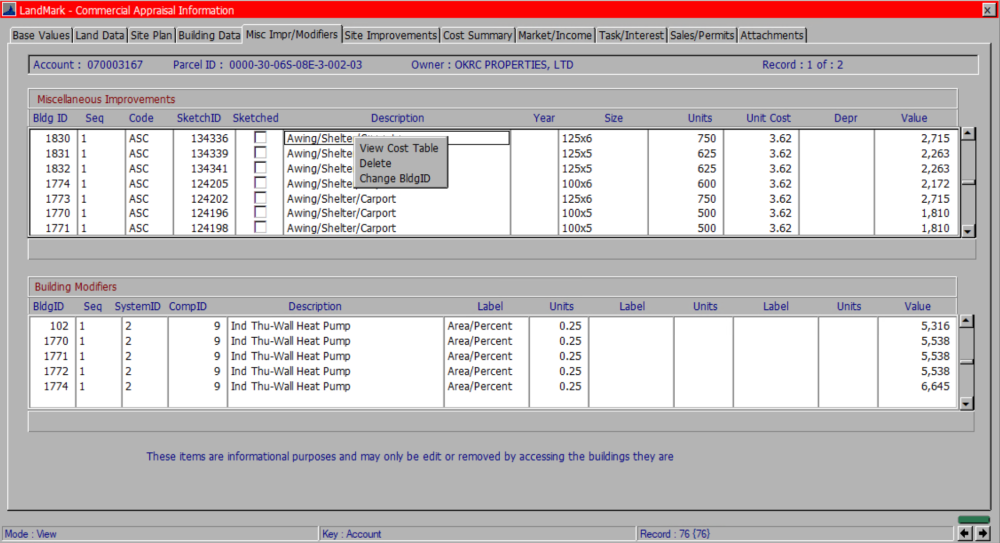Toggle Sketched checkbox for SketchID 124198

[260, 227]
